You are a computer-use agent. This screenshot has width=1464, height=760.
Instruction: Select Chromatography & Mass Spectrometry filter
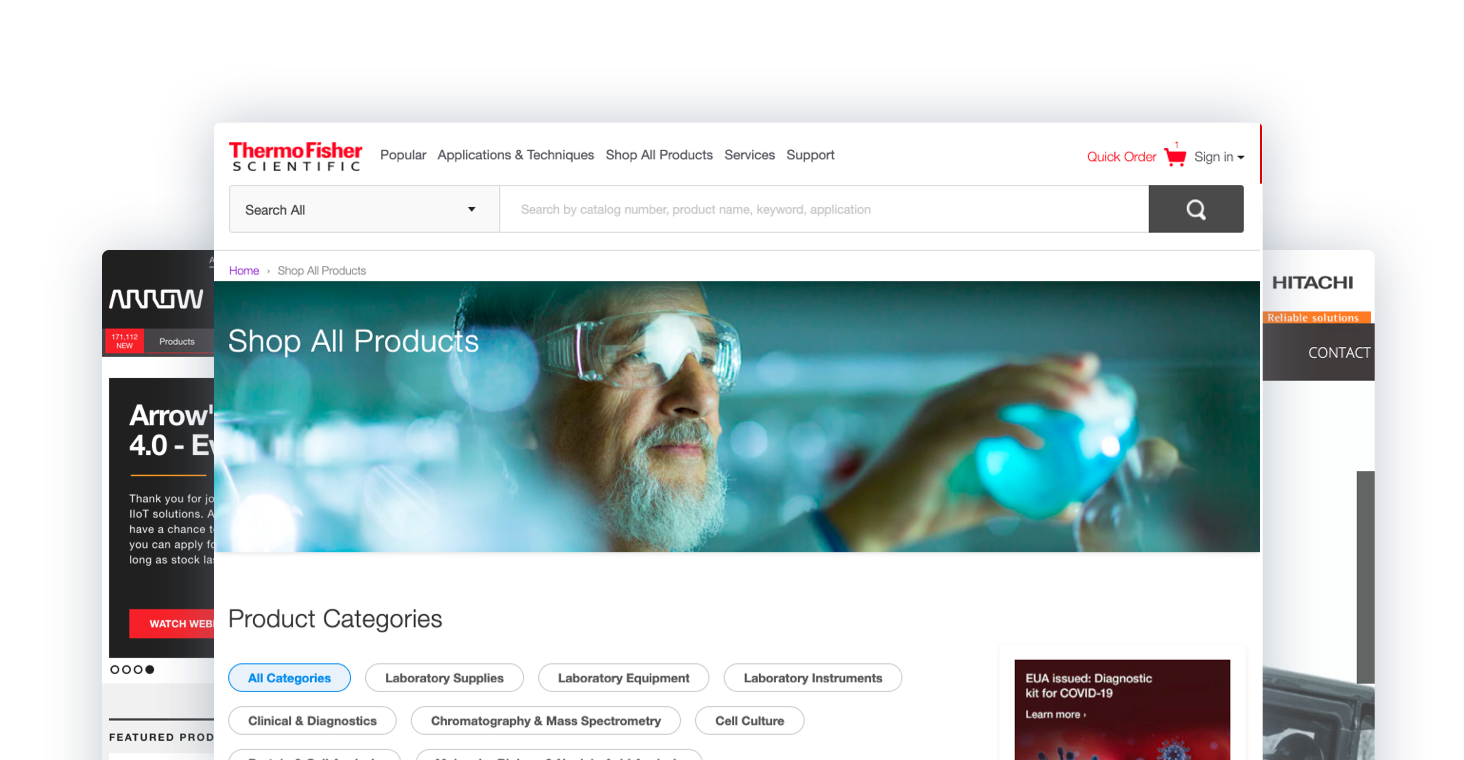pos(546,721)
